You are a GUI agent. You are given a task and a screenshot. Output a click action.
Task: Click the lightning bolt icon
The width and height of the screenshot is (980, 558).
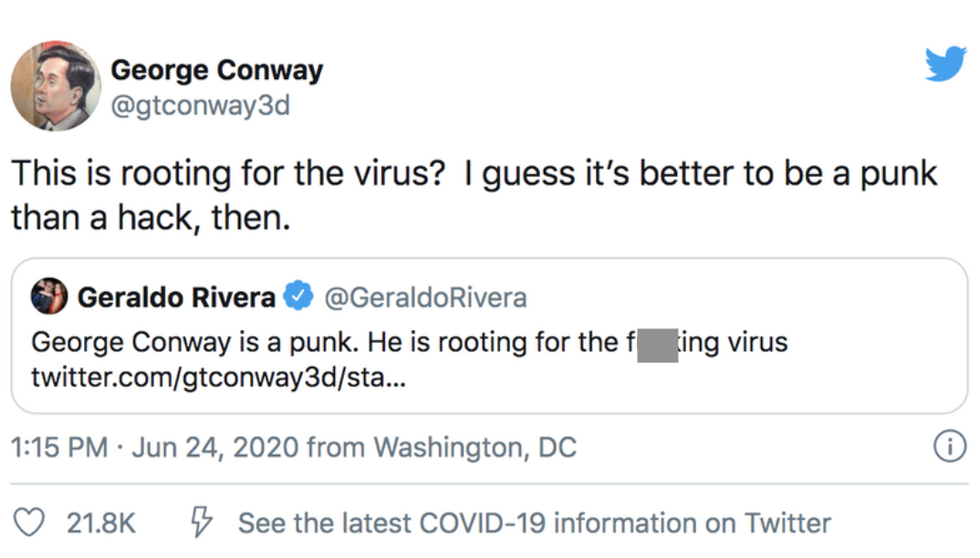(x=201, y=522)
